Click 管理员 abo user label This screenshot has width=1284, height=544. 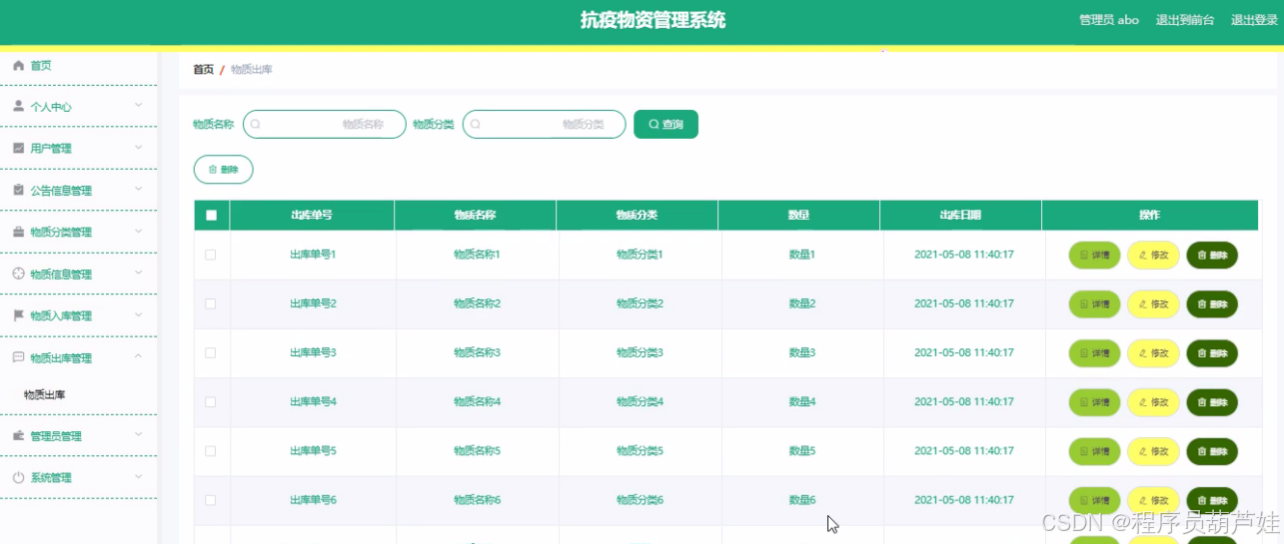coord(1109,20)
